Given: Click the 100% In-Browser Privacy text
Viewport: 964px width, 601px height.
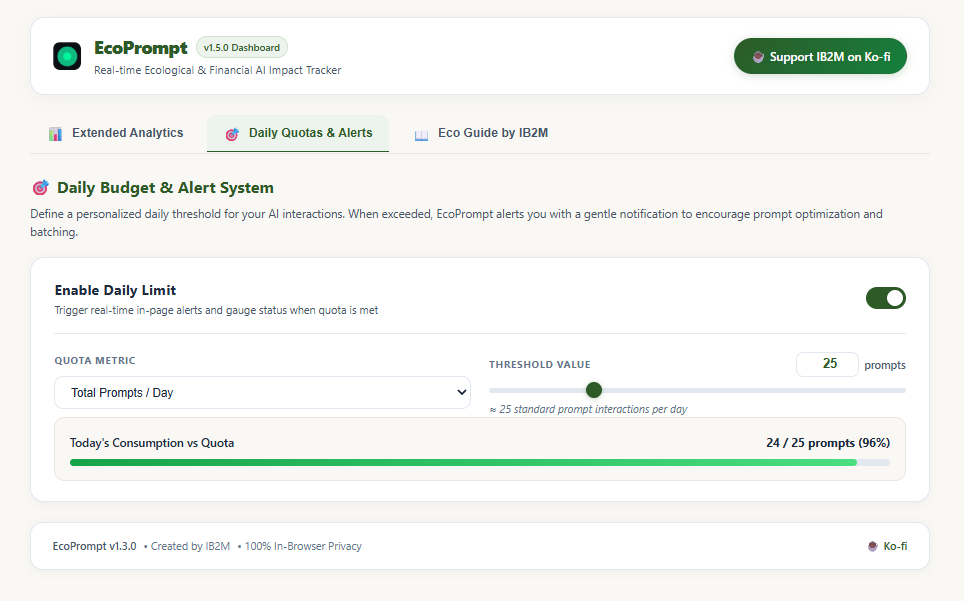Looking at the screenshot, I should pyautogui.click(x=303, y=546).
